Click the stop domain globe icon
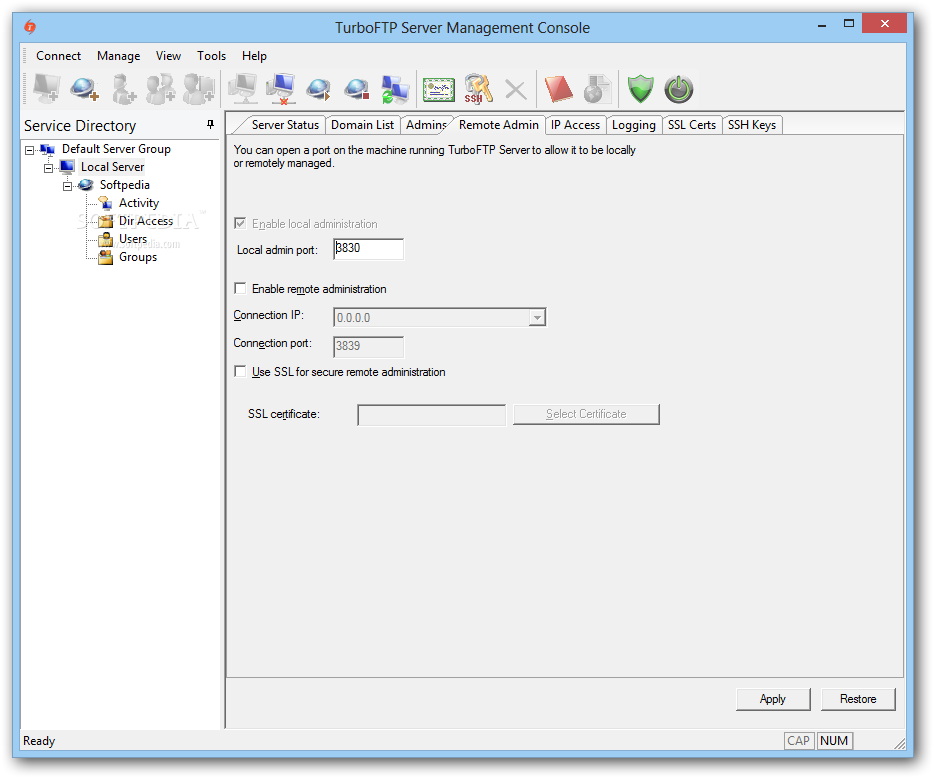This screenshot has height=778, width=934. pos(357,89)
